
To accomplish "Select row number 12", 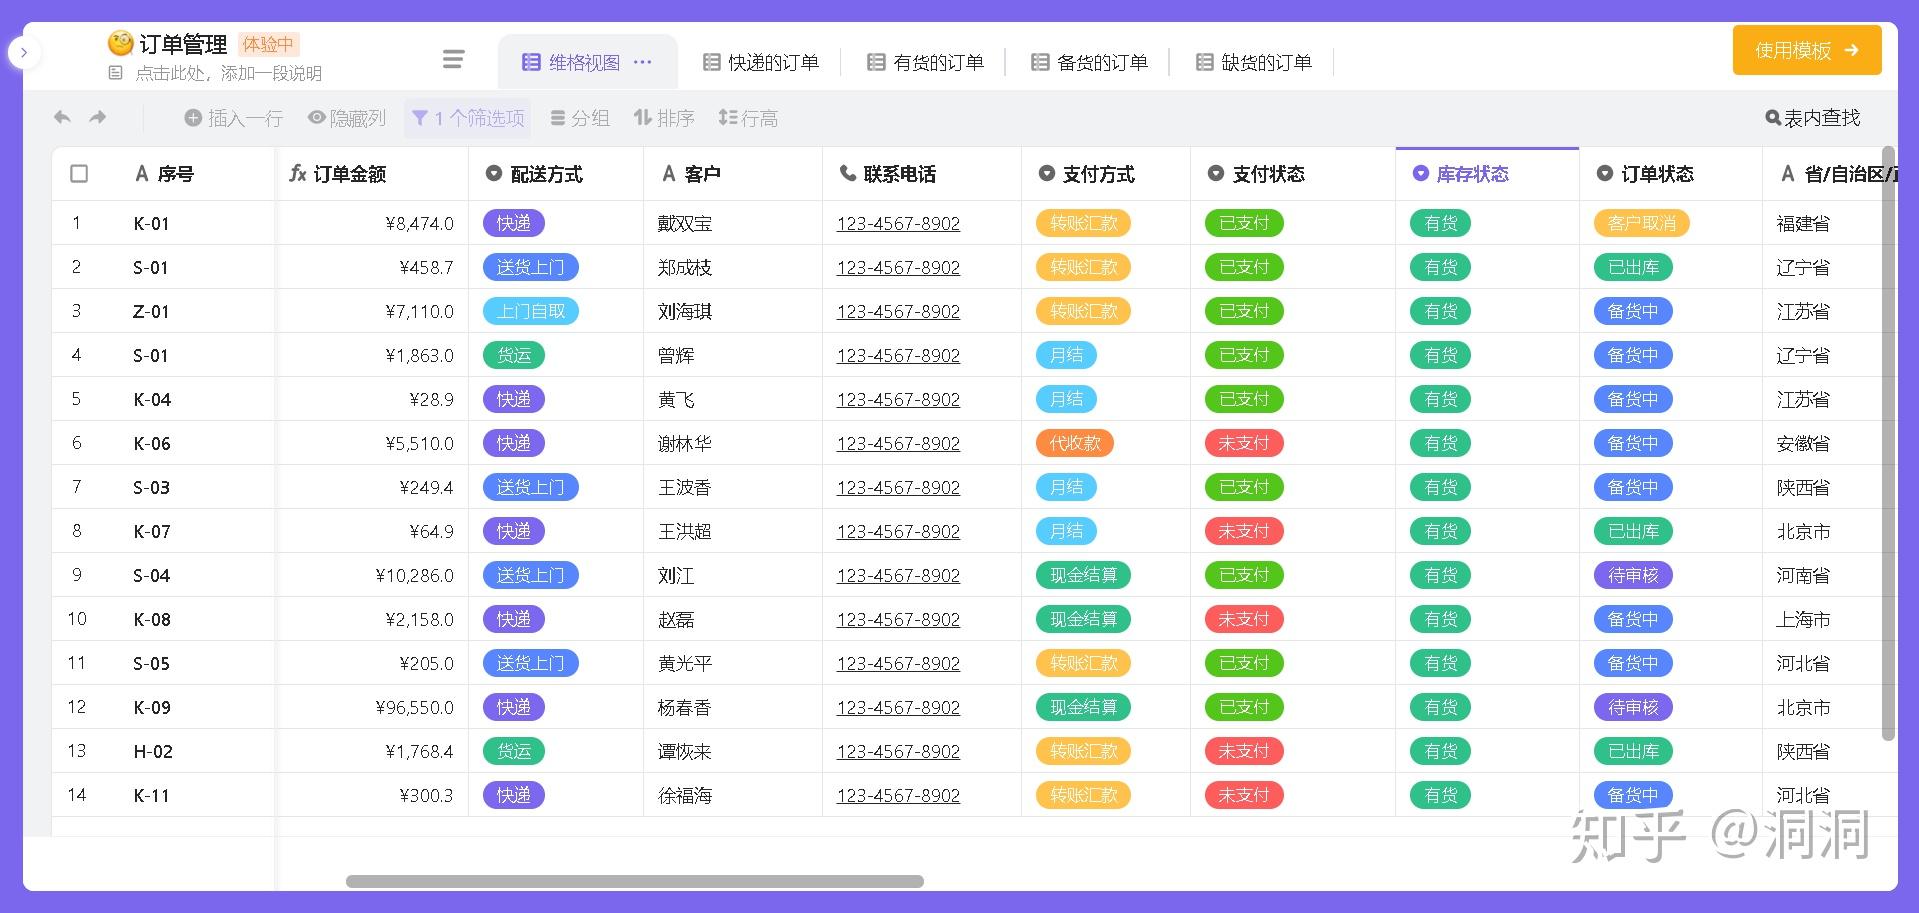I will click(76, 707).
